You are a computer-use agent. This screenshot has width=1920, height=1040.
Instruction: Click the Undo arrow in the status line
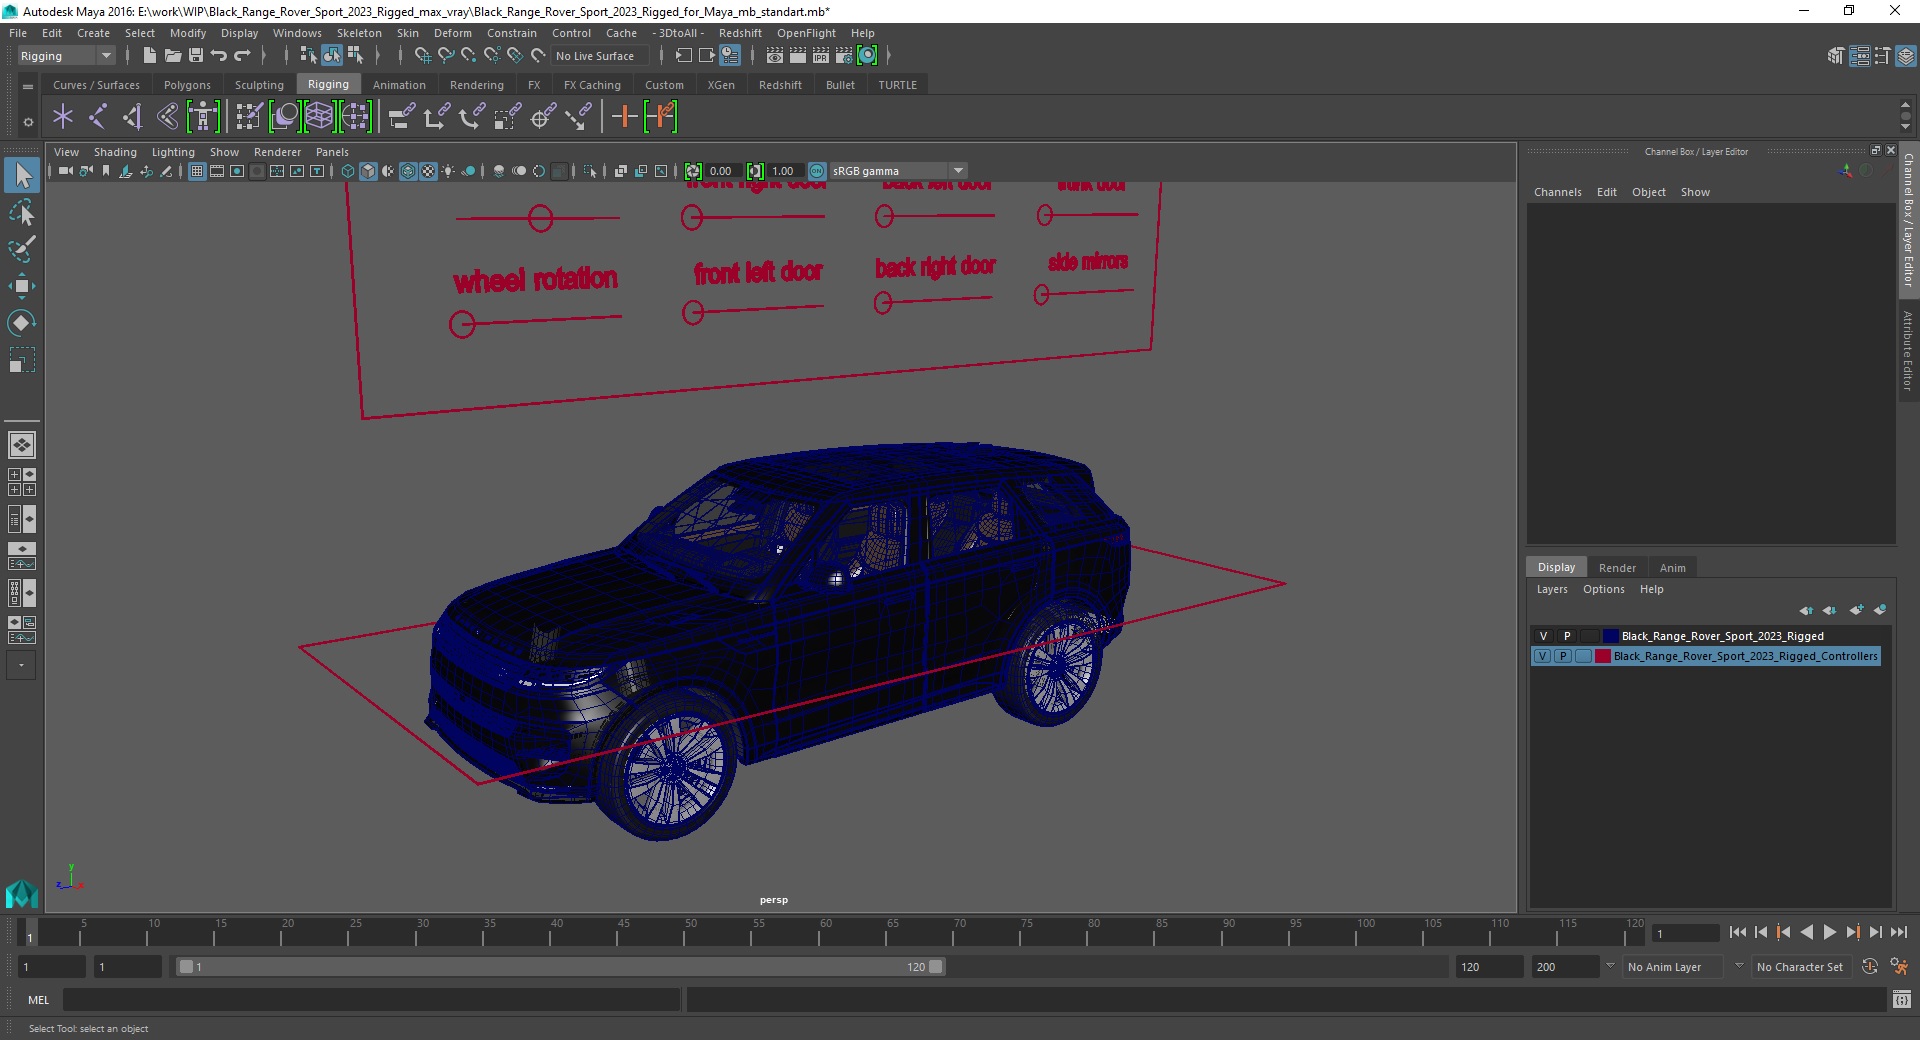219,56
